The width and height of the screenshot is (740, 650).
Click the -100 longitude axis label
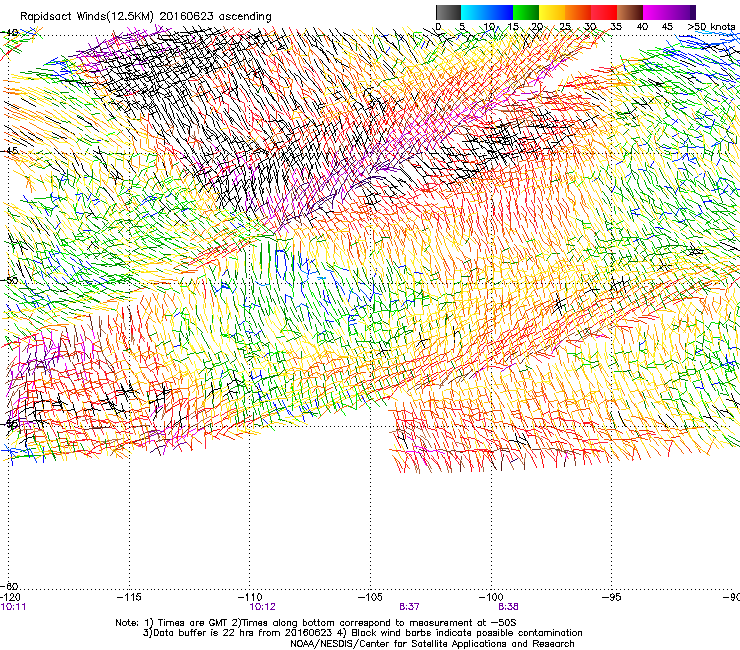[x=491, y=597]
